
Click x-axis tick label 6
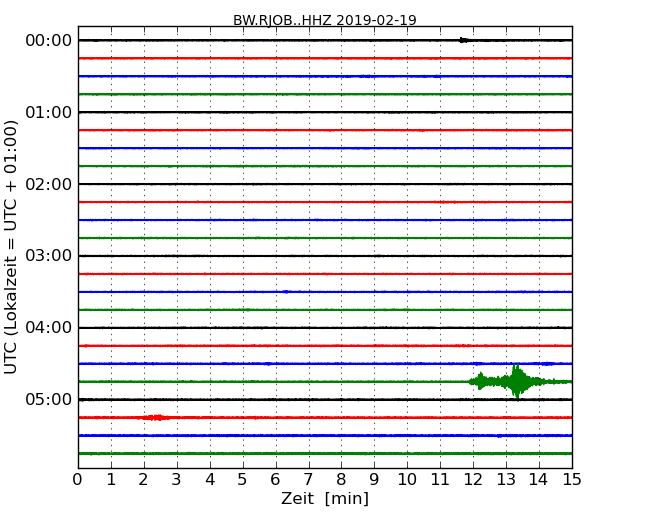coord(275,480)
